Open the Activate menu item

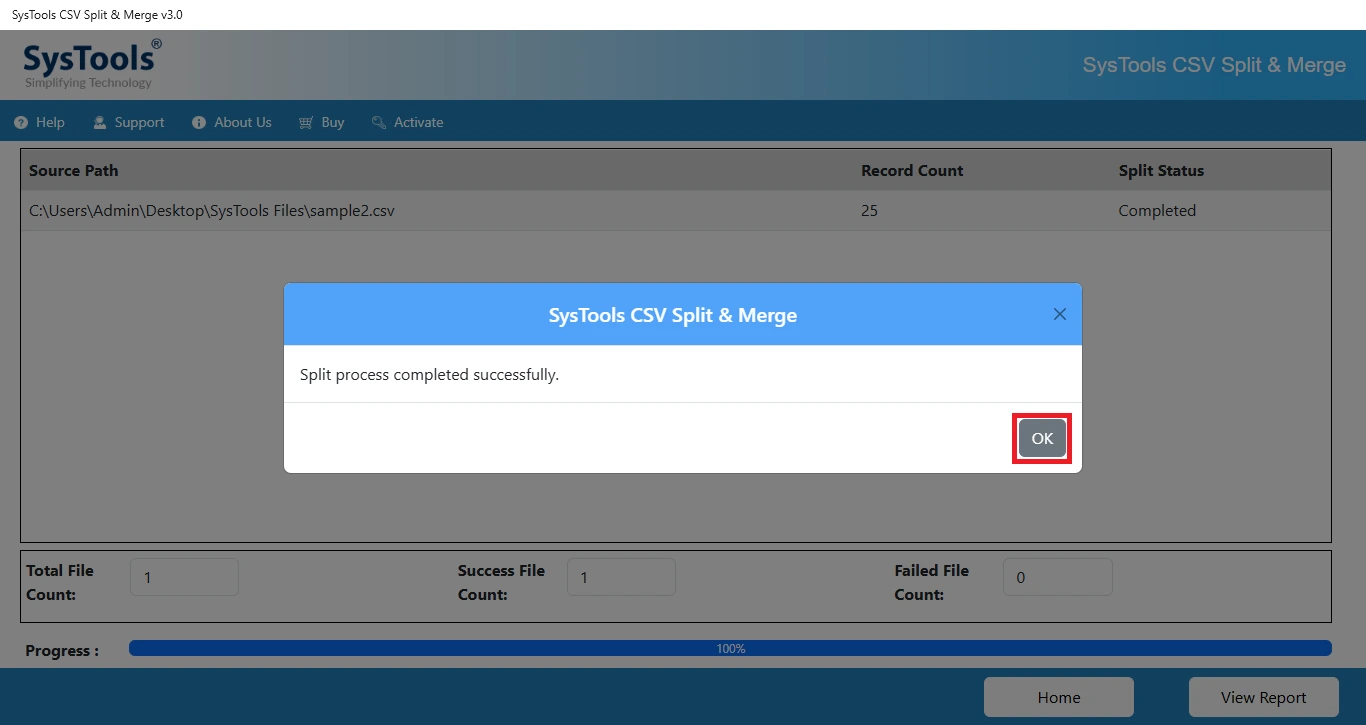(x=407, y=122)
